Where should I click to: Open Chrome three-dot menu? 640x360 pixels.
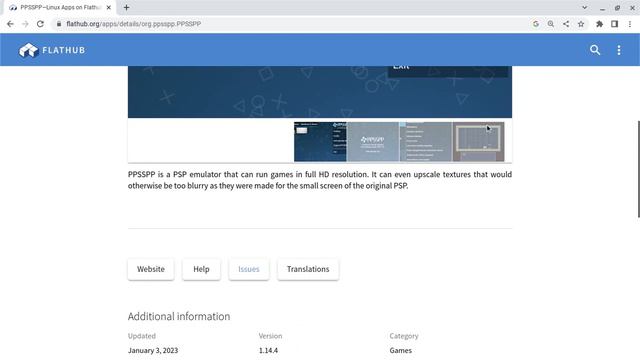click(x=630, y=24)
